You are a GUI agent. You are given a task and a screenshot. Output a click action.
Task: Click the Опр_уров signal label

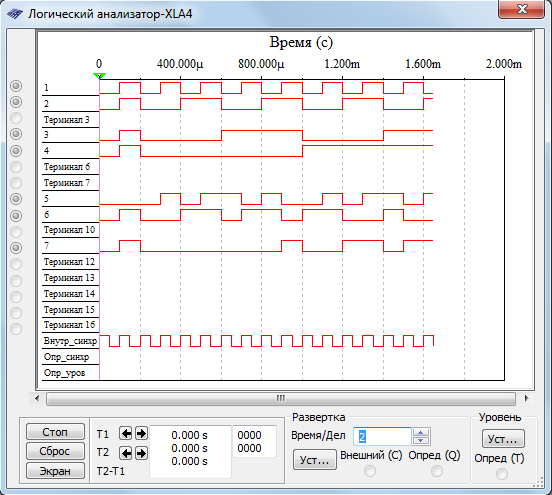[64, 373]
